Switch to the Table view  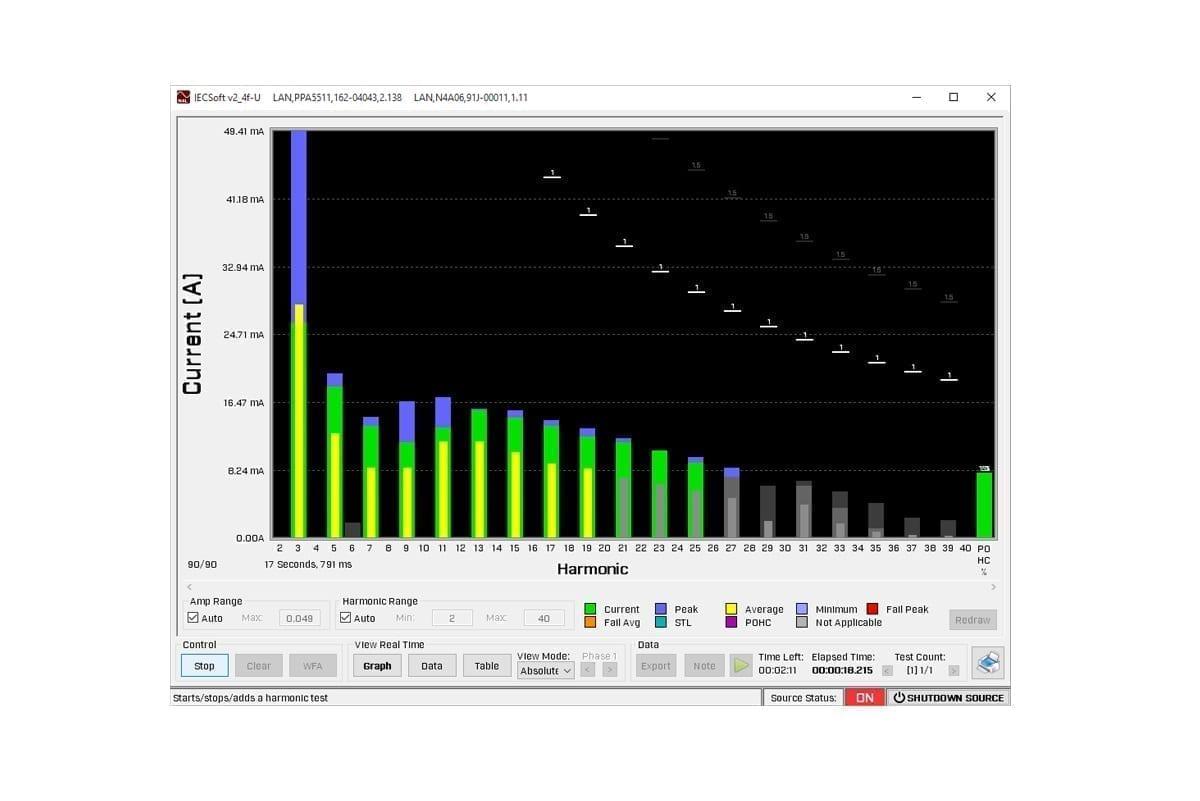click(486, 665)
